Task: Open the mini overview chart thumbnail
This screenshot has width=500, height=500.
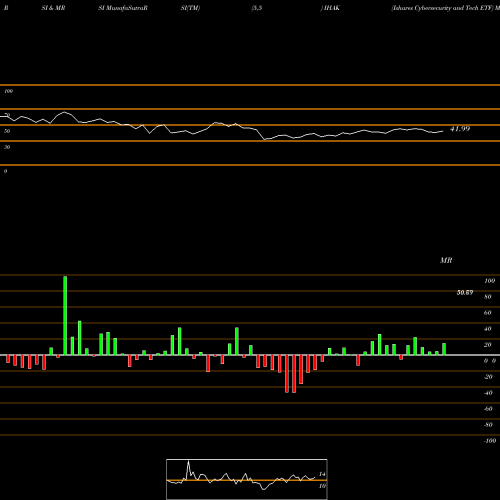Action: (x=247, y=479)
